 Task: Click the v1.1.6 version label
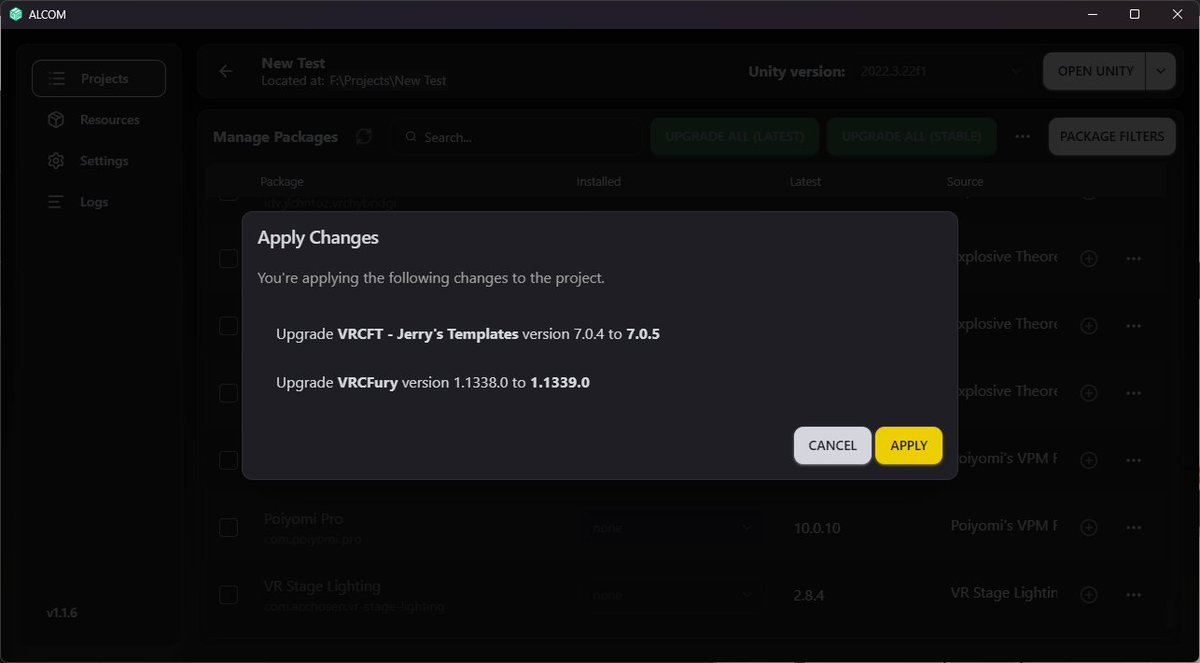(x=61, y=612)
